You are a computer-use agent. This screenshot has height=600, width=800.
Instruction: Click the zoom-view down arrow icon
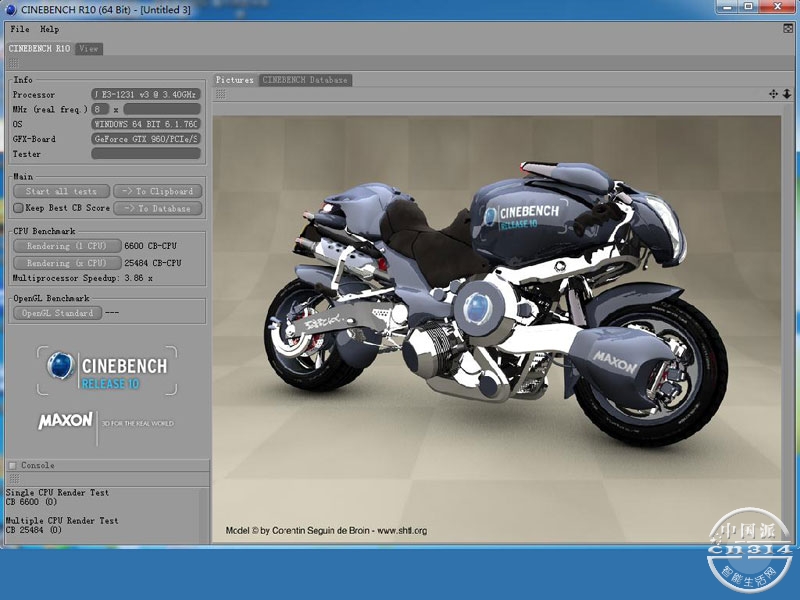click(787, 94)
